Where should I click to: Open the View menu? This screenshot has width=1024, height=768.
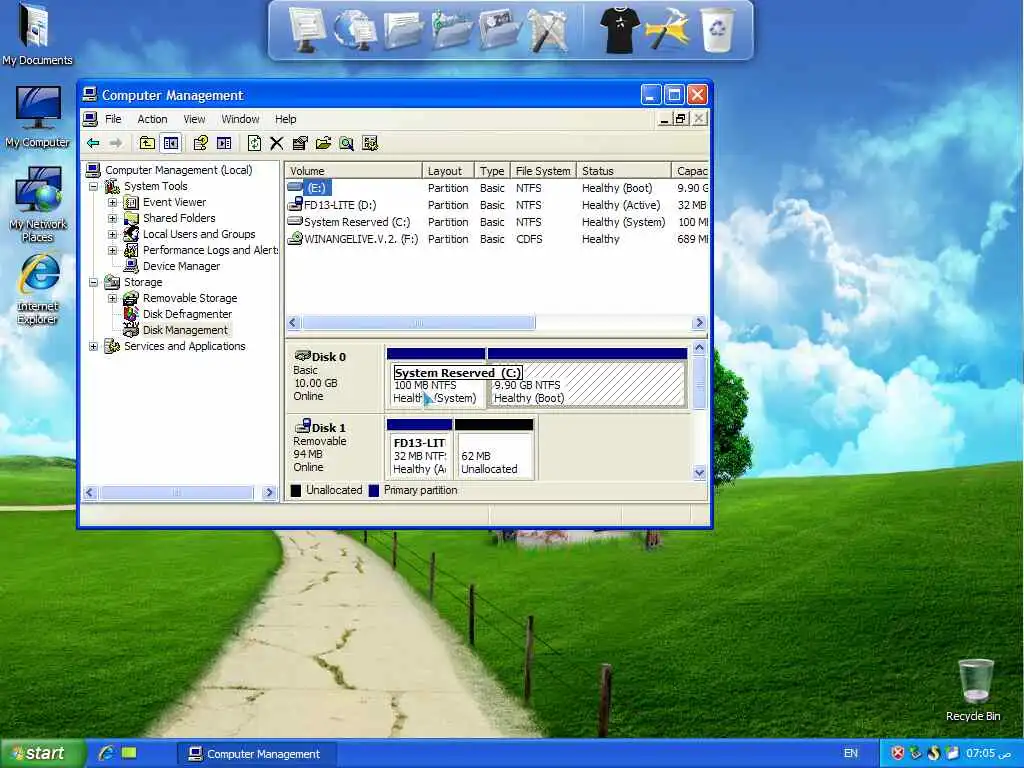tap(194, 119)
